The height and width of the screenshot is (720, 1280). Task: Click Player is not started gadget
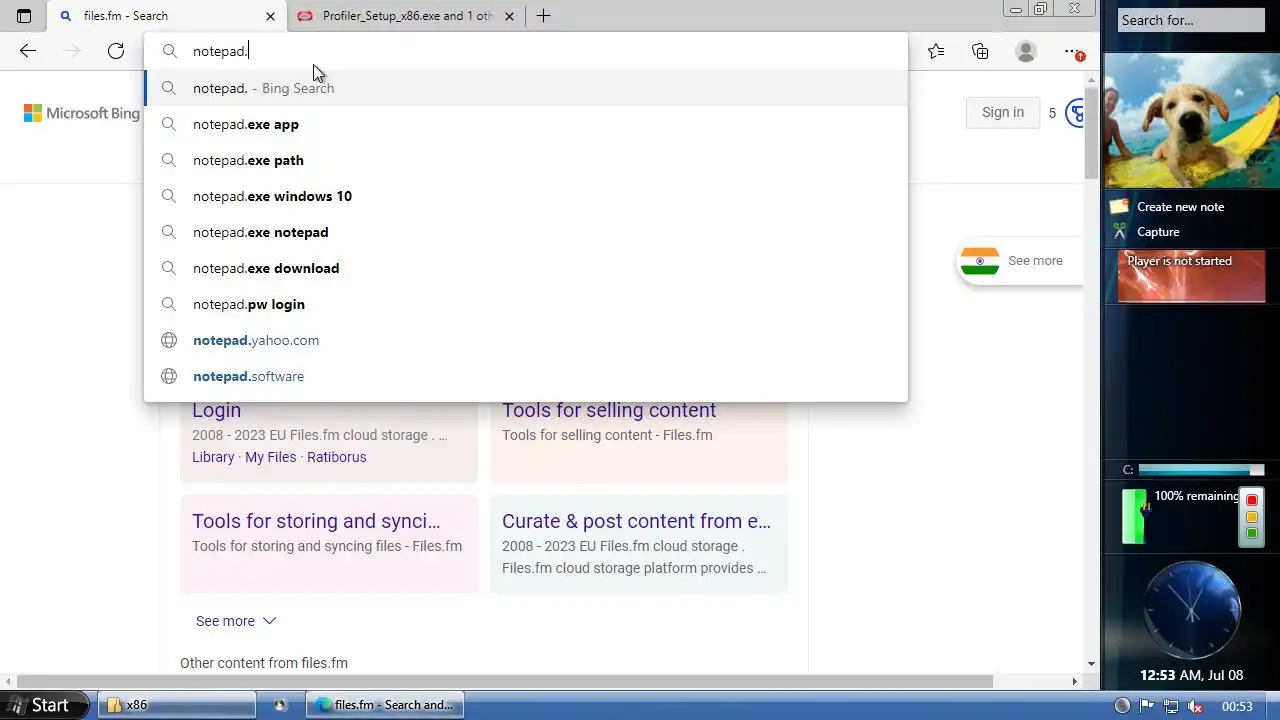(1191, 276)
